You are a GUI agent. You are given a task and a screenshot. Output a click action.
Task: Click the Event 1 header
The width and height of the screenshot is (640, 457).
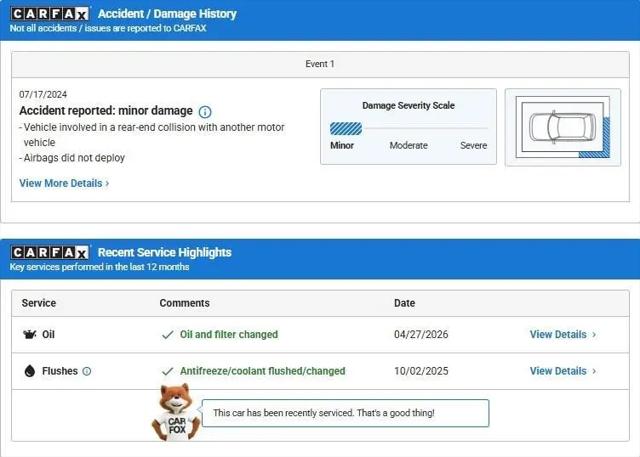tap(320, 64)
